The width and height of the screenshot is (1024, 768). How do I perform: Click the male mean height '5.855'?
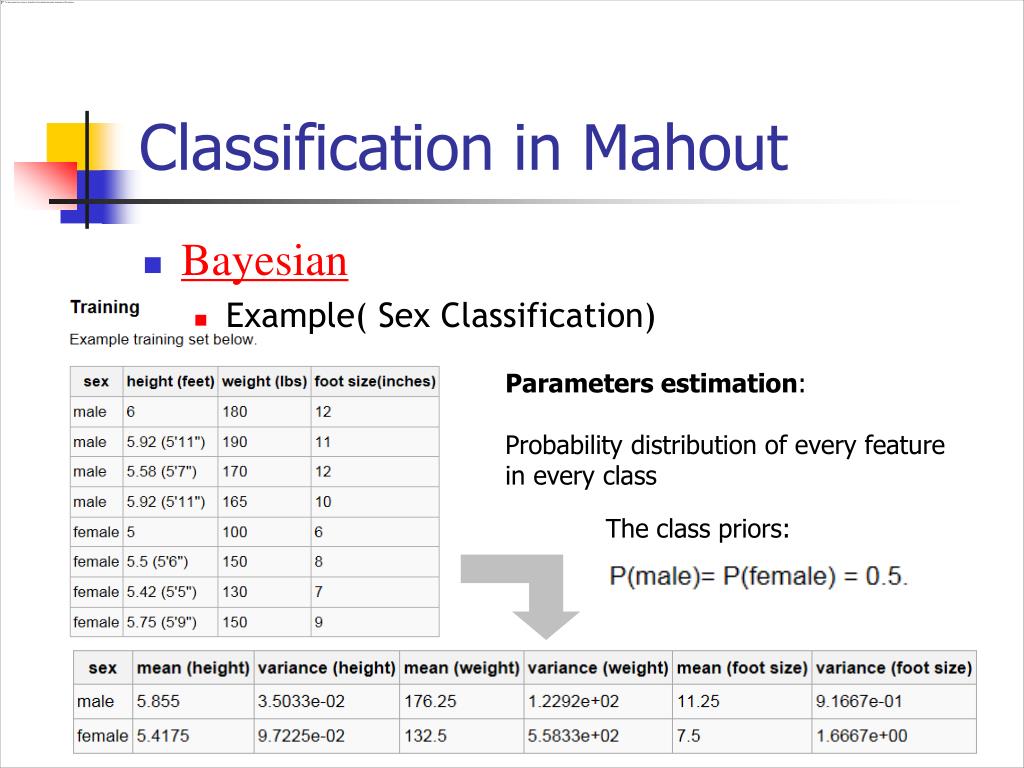(193, 701)
